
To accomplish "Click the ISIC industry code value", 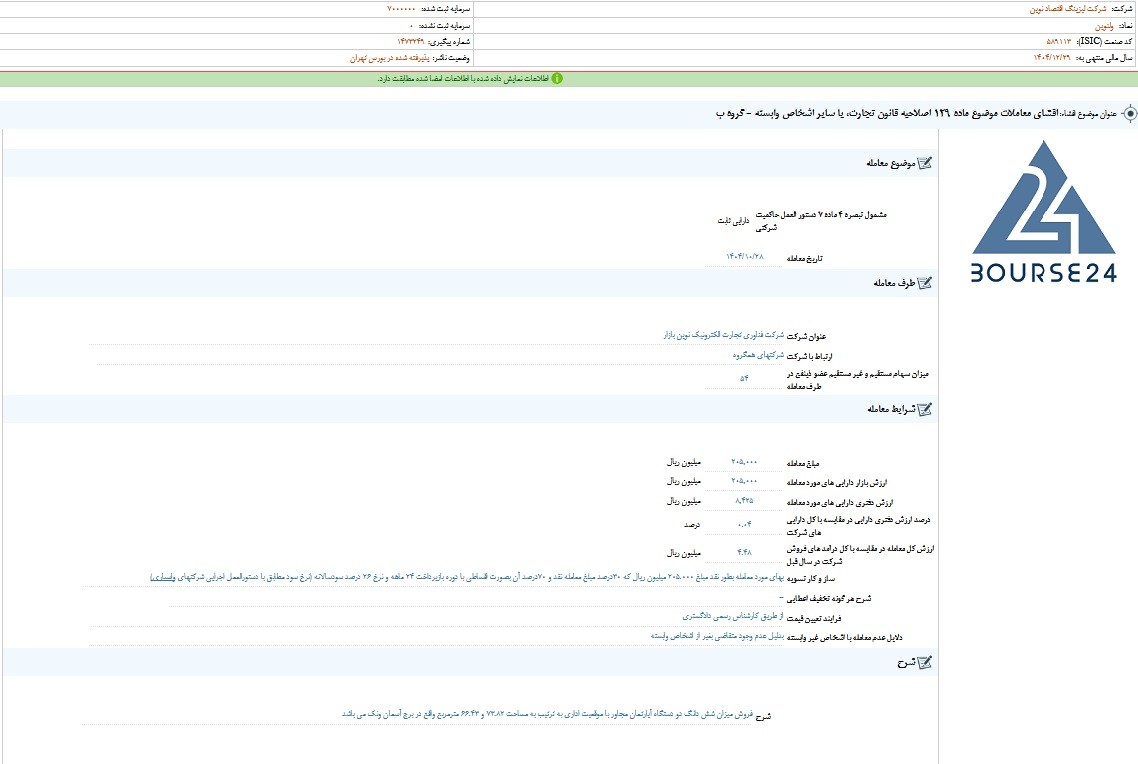I will click(1058, 41).
